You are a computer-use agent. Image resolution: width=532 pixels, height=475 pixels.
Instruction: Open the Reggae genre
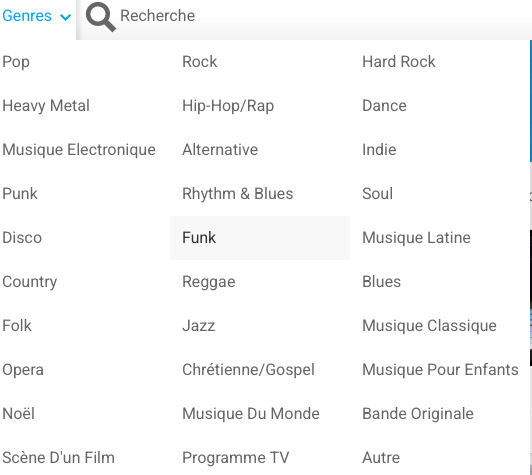pos(209,282)
